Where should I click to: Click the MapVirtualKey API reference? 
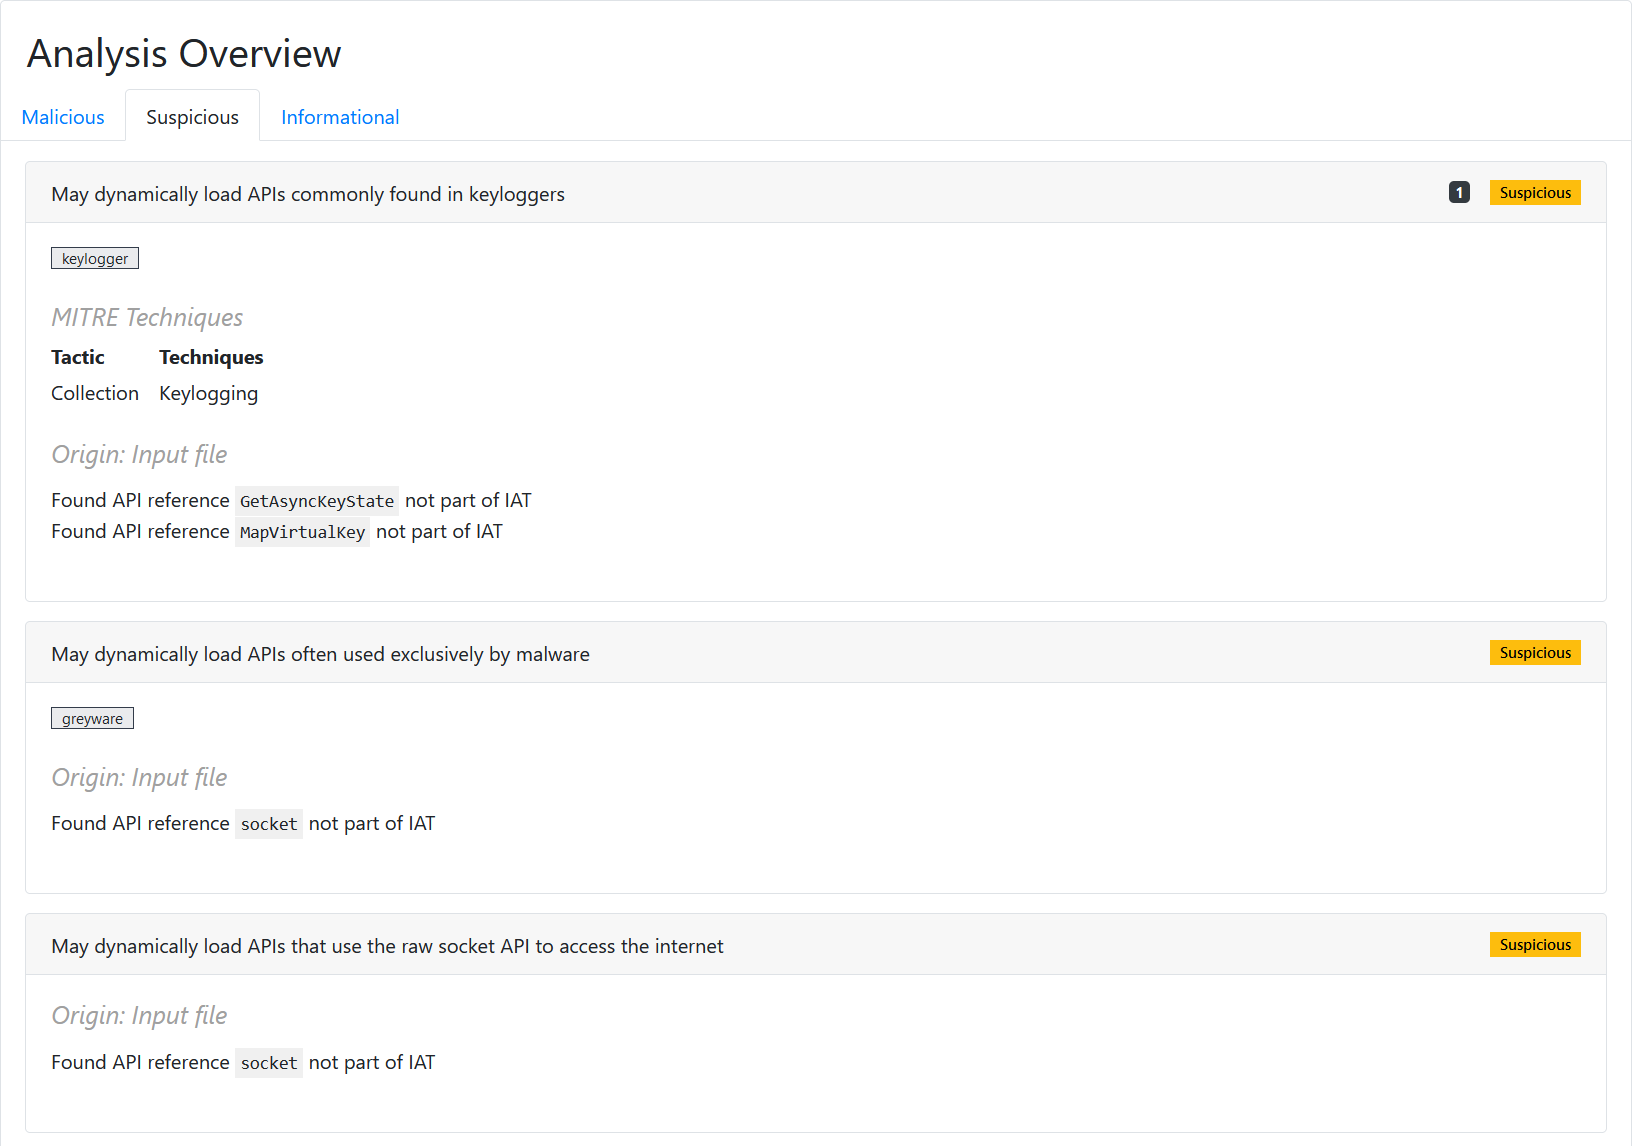click(302, 532)
